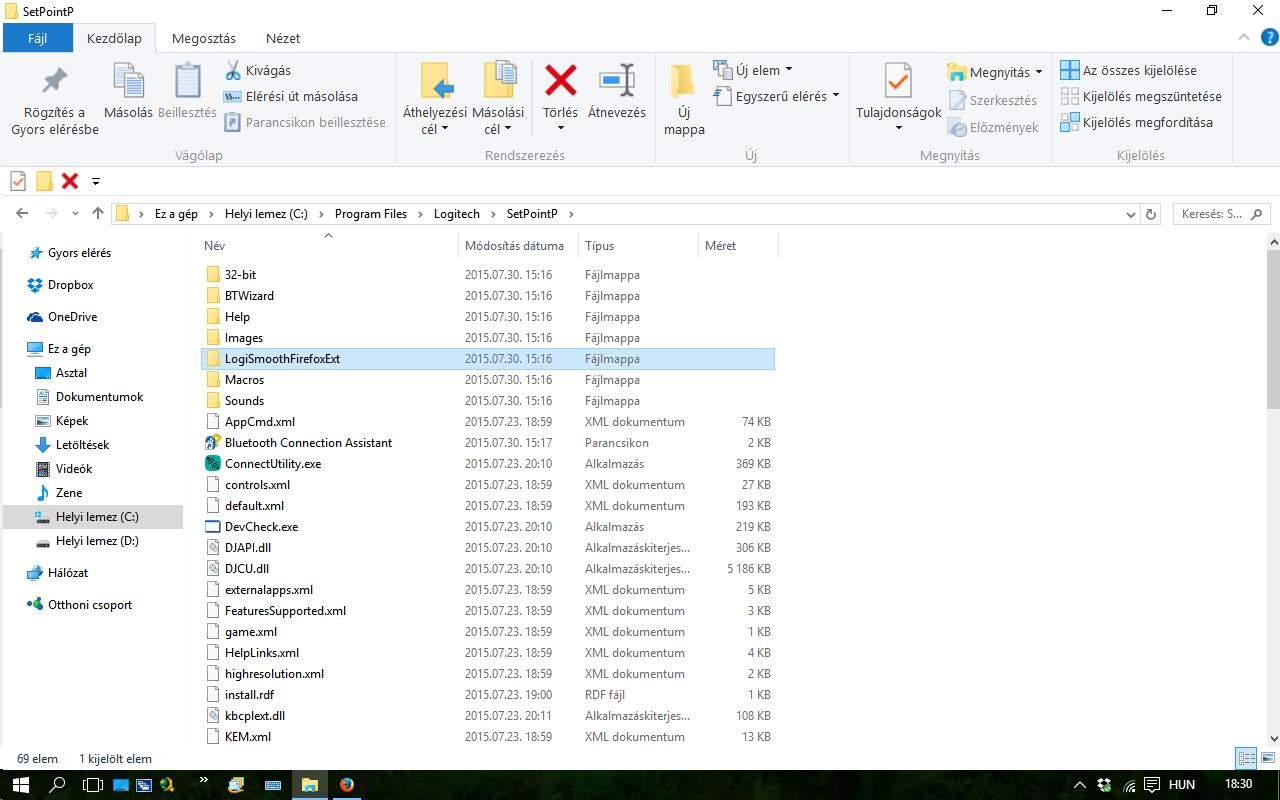Collapse the ribbon with the chevron
Image resolution: width=1280 pixels, height=800 pixels.
point(1244,37)
